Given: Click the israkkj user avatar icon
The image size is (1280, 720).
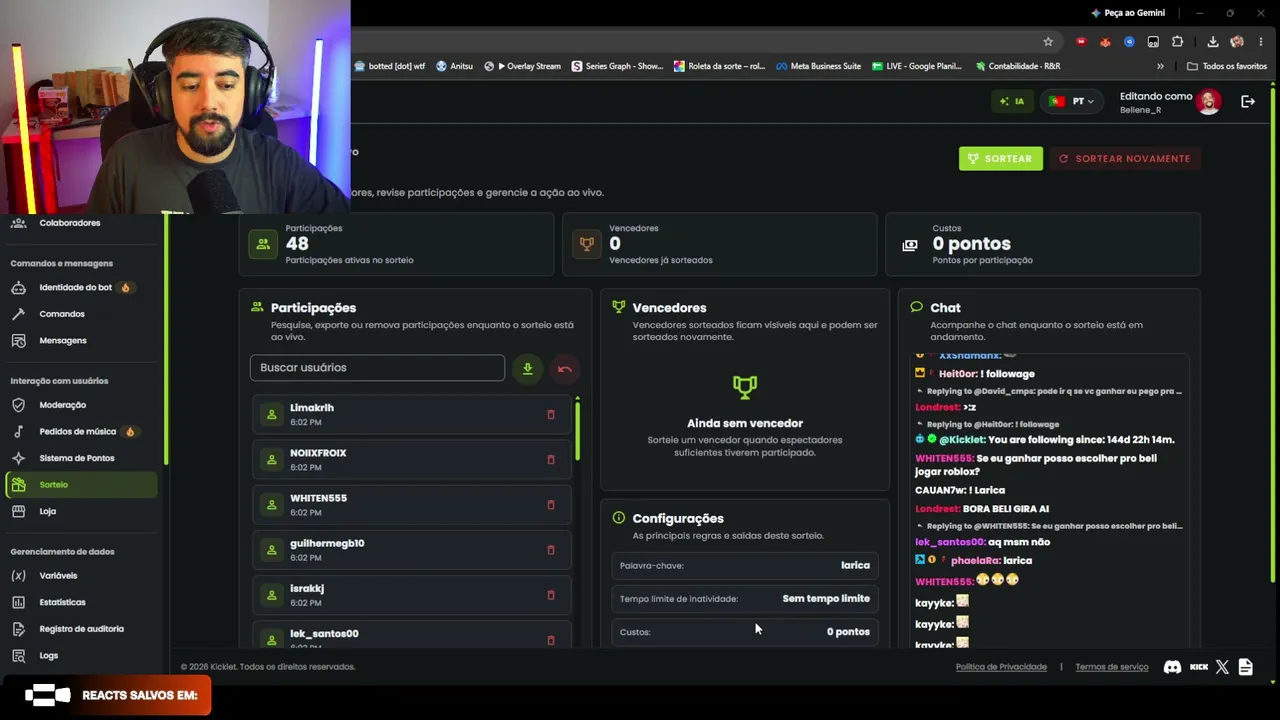Looking at the screenshot, I should coord(271,595).
